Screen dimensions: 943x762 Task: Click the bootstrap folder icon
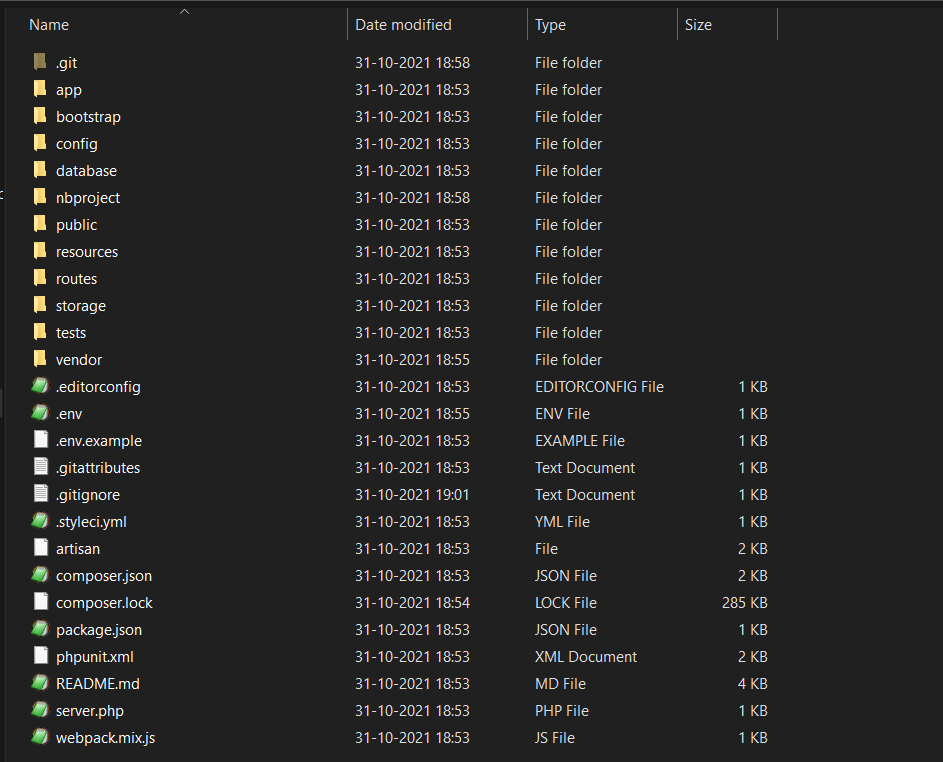(x=40, y=115)
